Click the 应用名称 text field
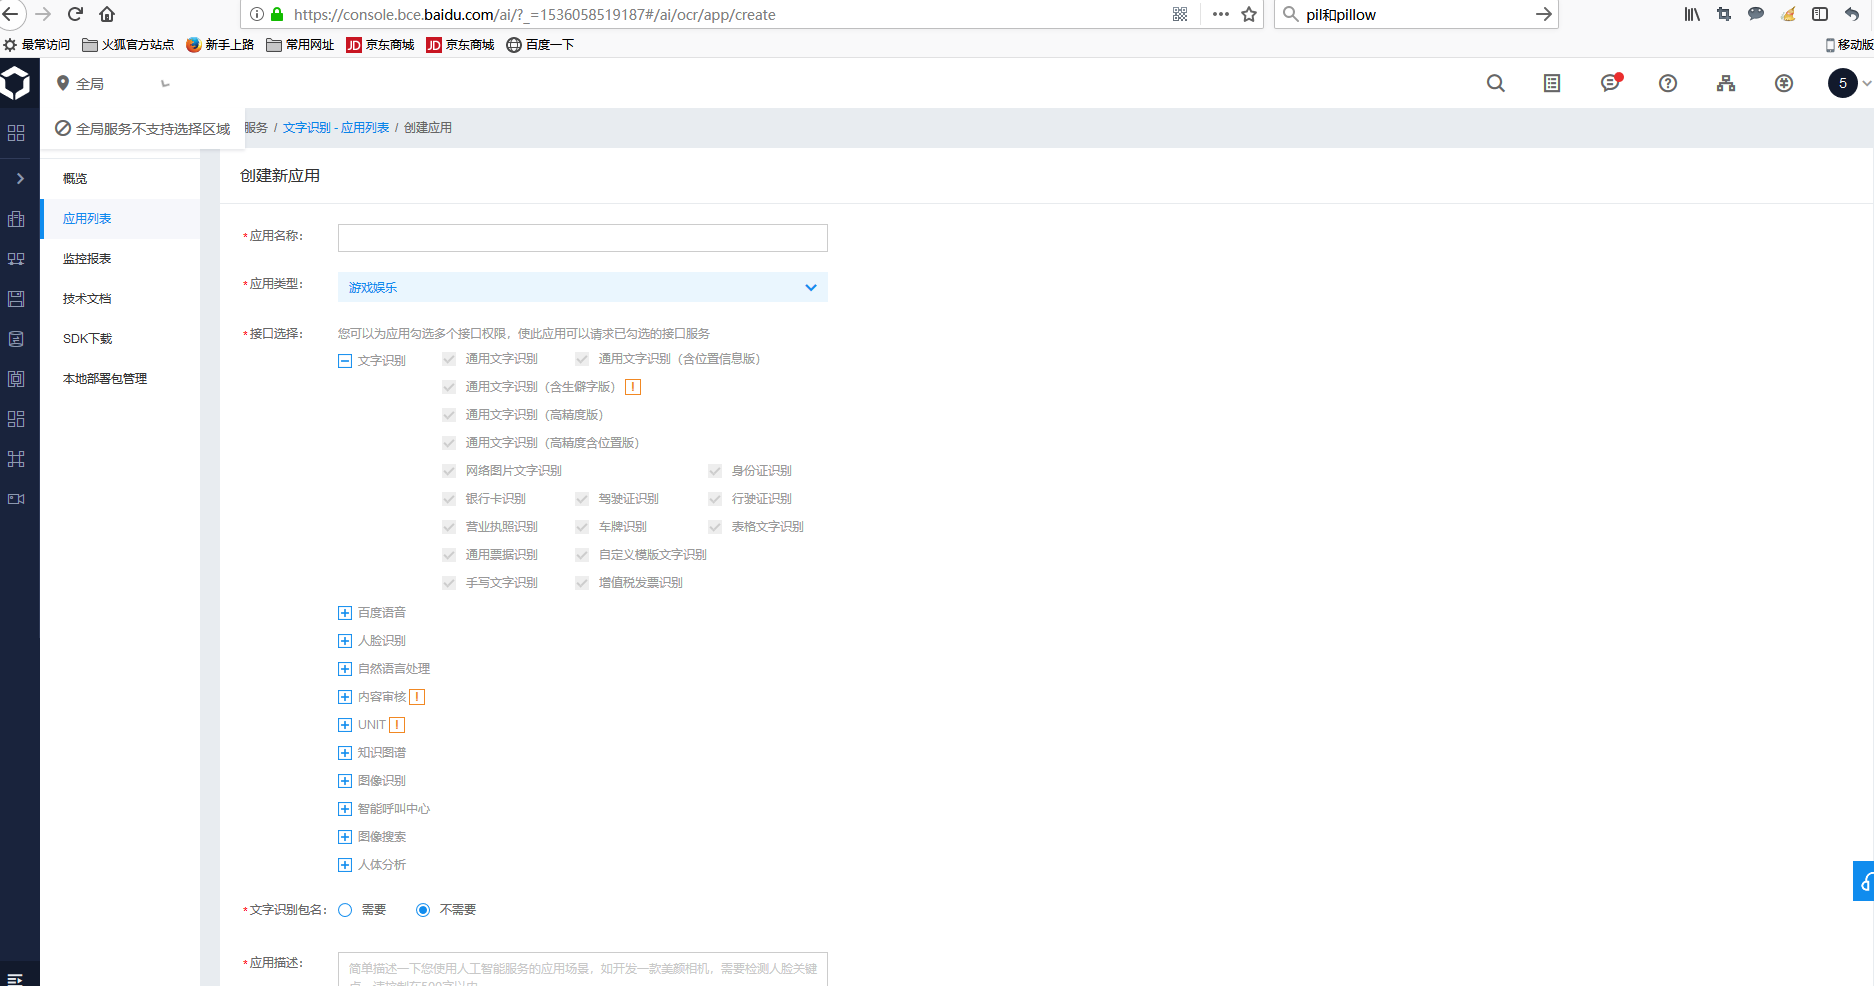The width and height of the screenshot is (1874, 986). (x=583, y=238)
